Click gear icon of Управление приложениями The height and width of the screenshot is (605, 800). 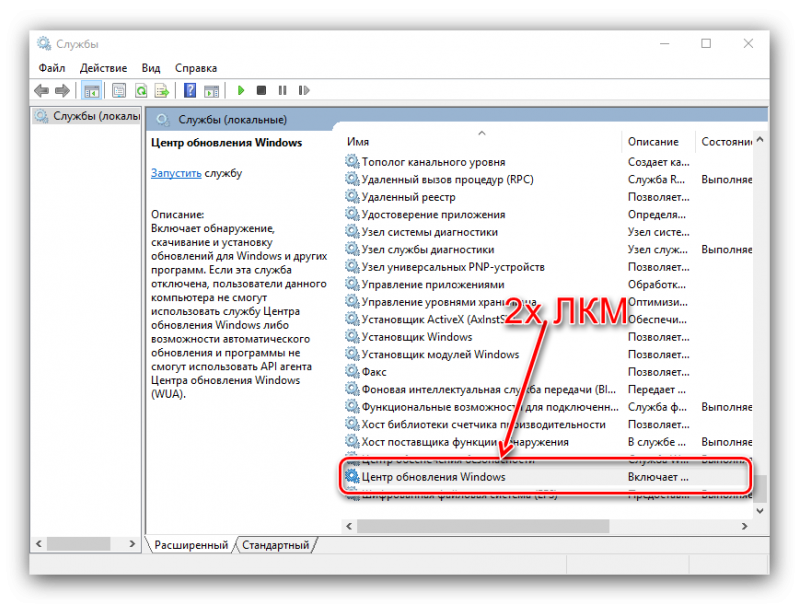[x=352, y=284]
